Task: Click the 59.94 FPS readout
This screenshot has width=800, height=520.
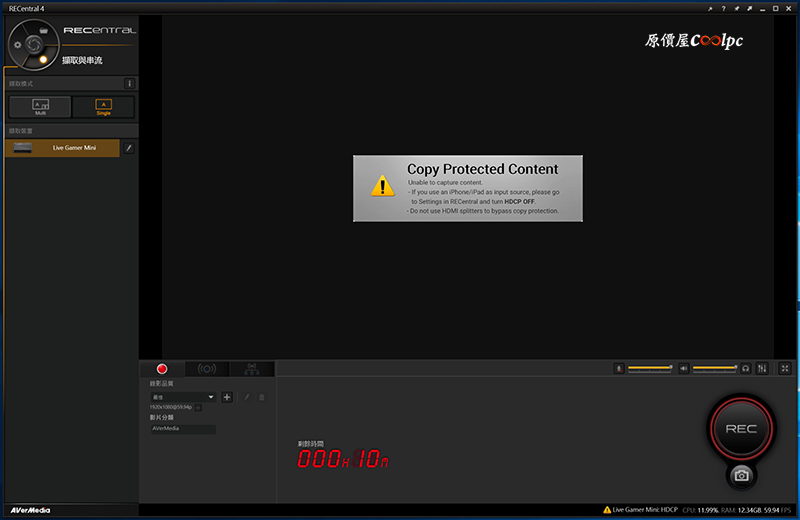Action: (777, 510)
